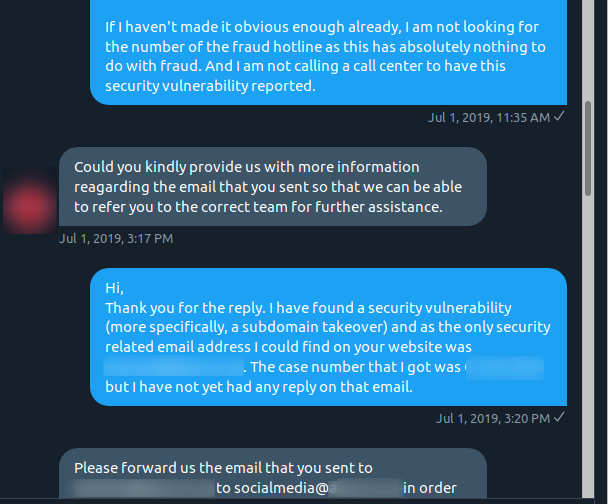Click the Jul 1, 2019, 3:20 PM timestamp
Screen dimensions: 608x504
click(x=493, y=419)
